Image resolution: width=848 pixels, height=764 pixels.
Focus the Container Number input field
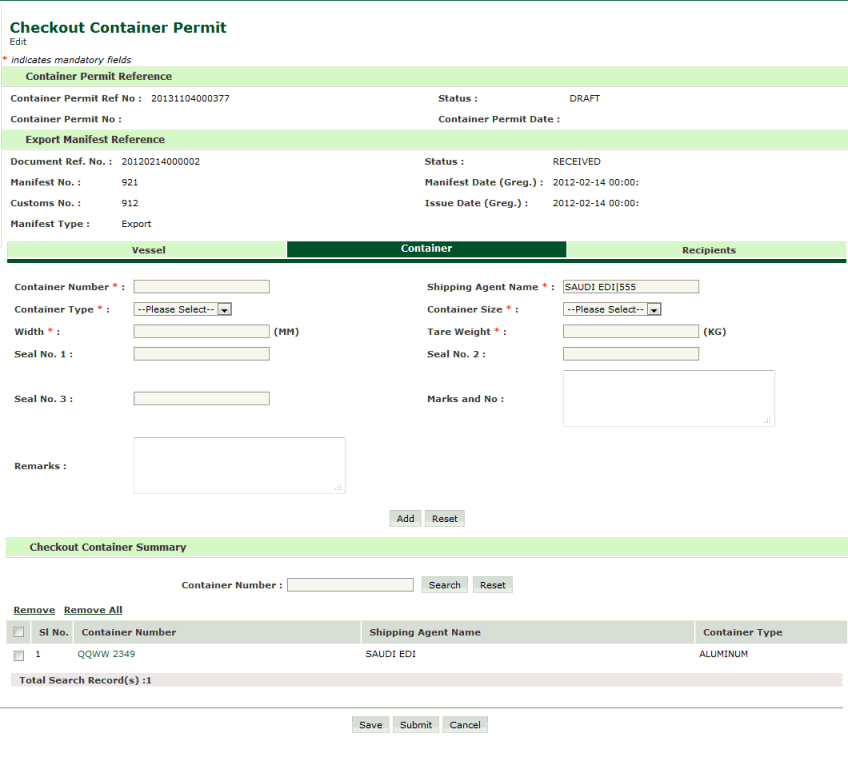point(201,287)
